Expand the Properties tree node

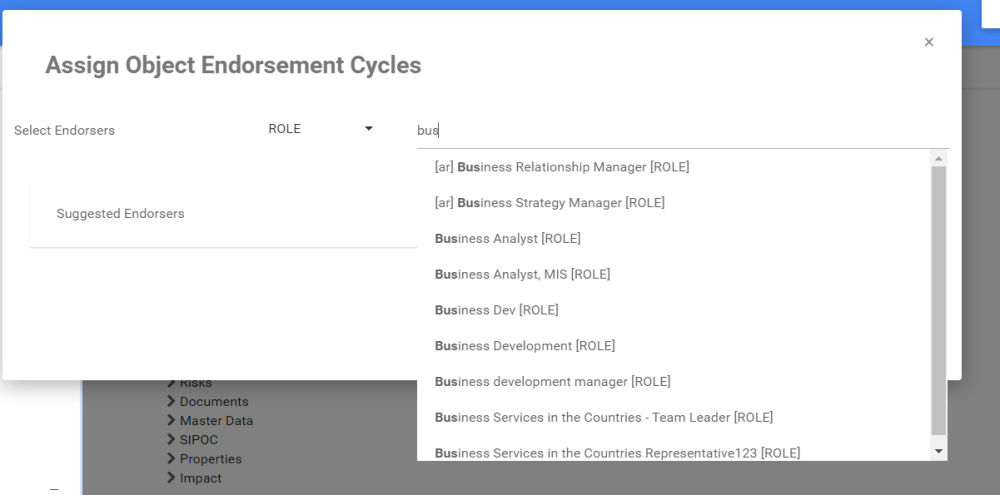coord(171,459)
